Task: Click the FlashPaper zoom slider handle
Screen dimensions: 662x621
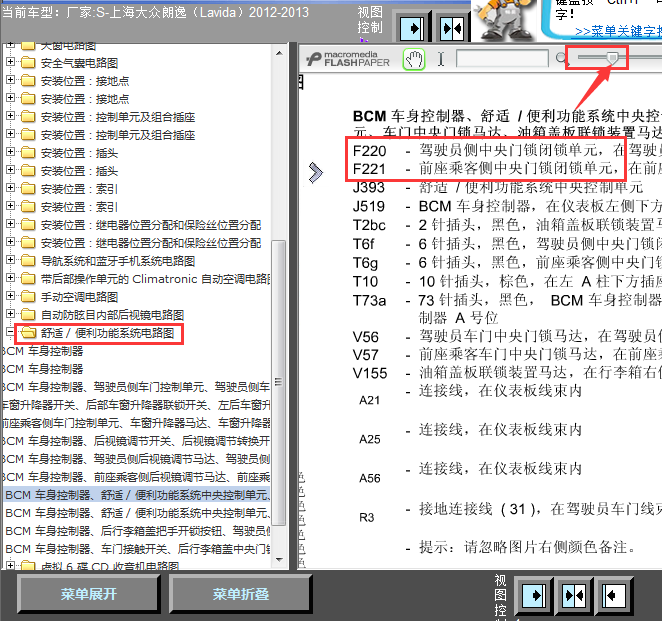Action: [612, 58]
